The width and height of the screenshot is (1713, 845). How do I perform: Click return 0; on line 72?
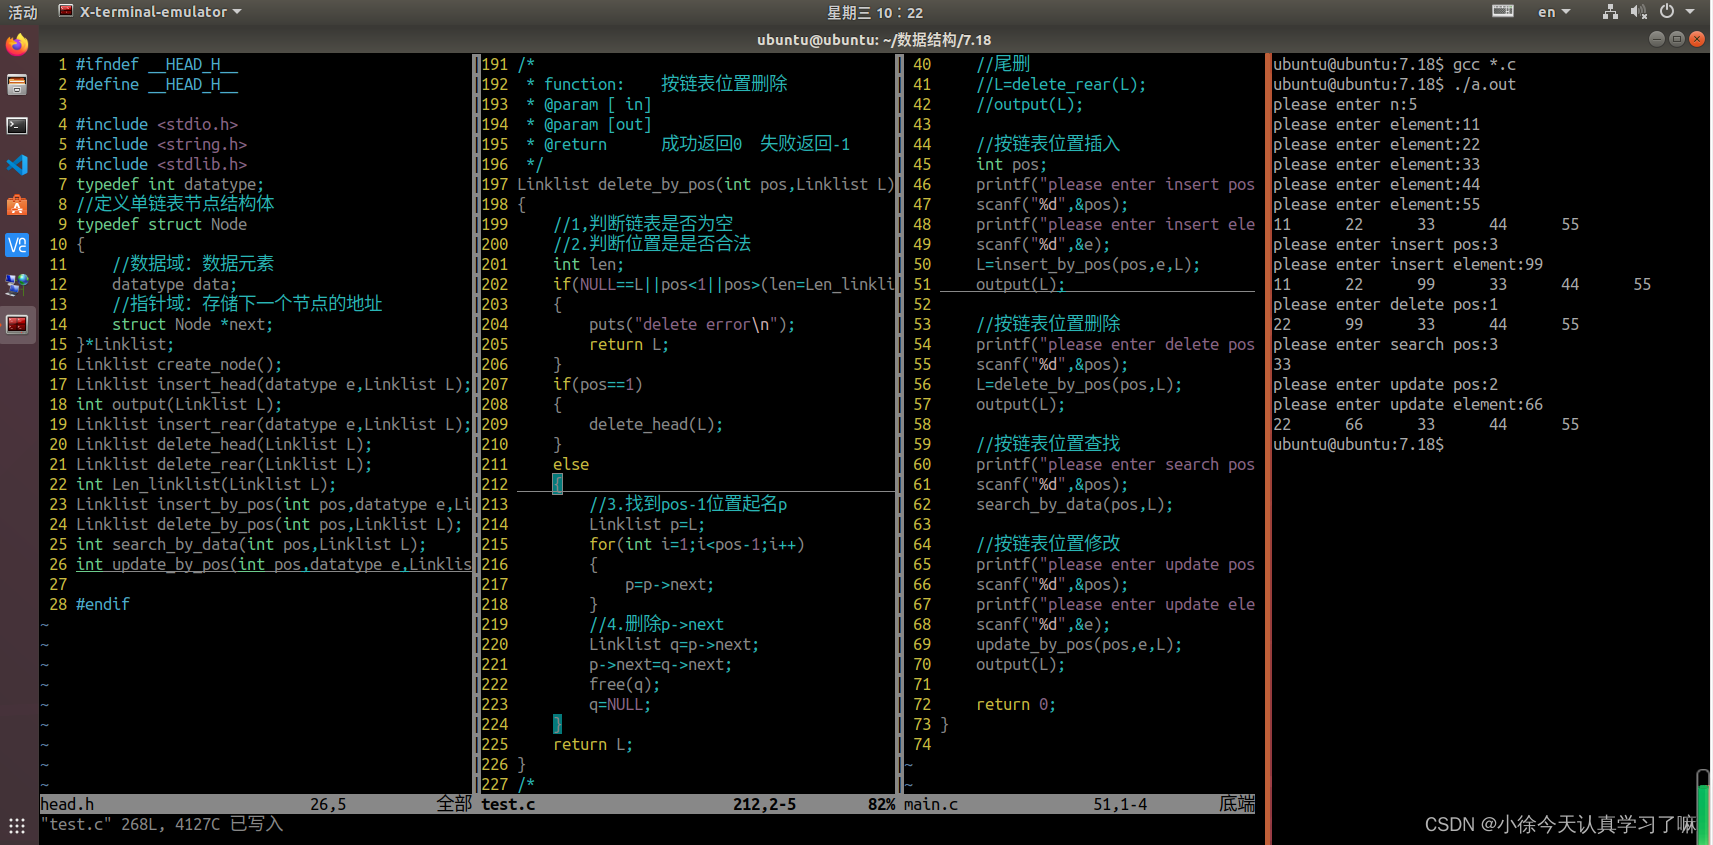click(1016, 704)
